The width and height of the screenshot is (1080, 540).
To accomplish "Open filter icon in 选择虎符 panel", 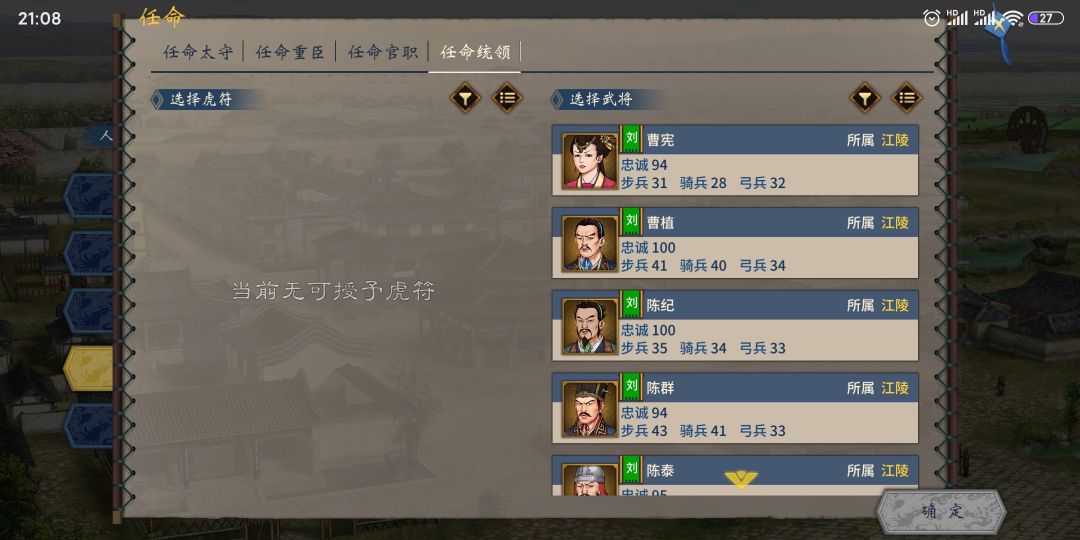I will coord(466,98).
